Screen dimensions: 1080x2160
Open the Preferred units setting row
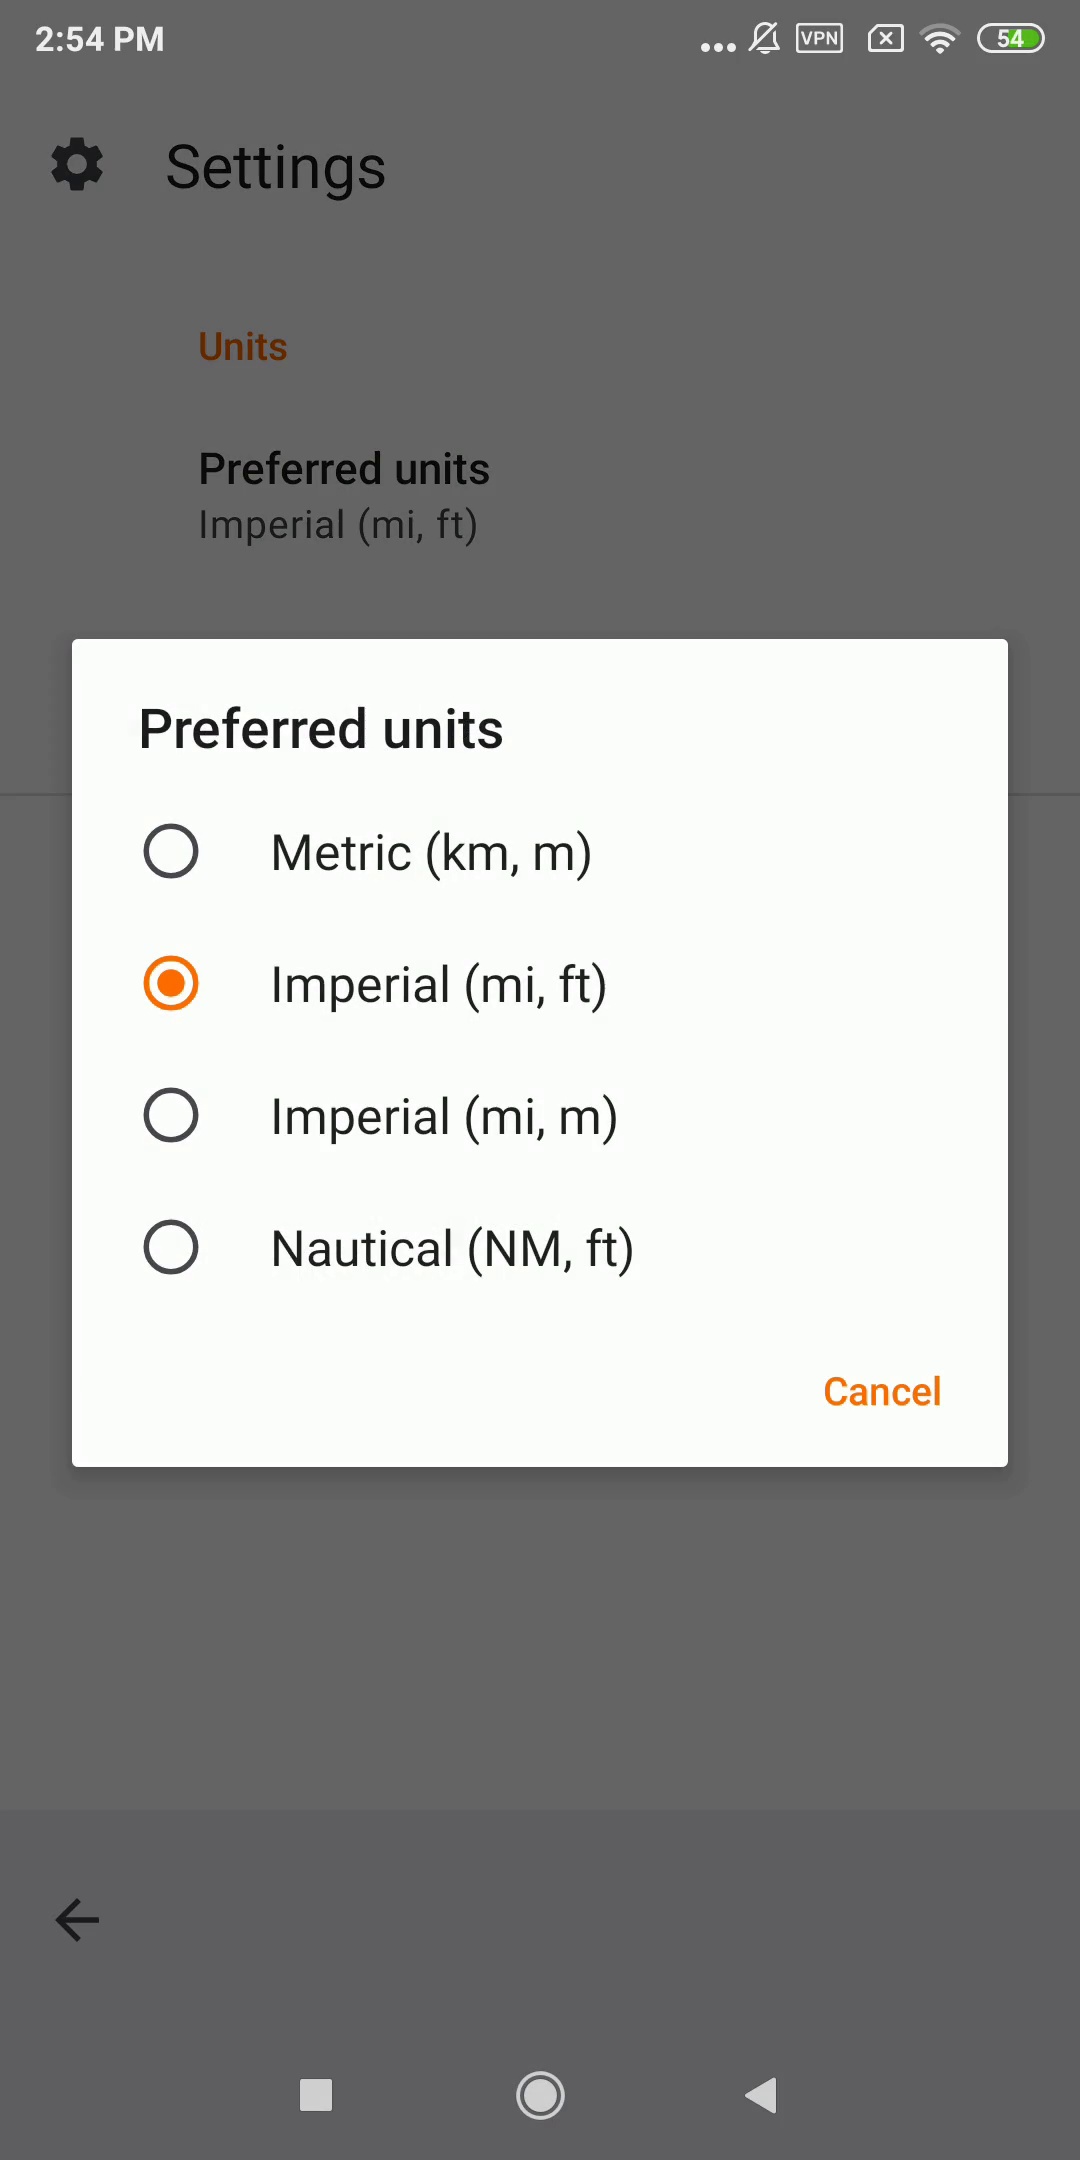[x=540, y=496]
